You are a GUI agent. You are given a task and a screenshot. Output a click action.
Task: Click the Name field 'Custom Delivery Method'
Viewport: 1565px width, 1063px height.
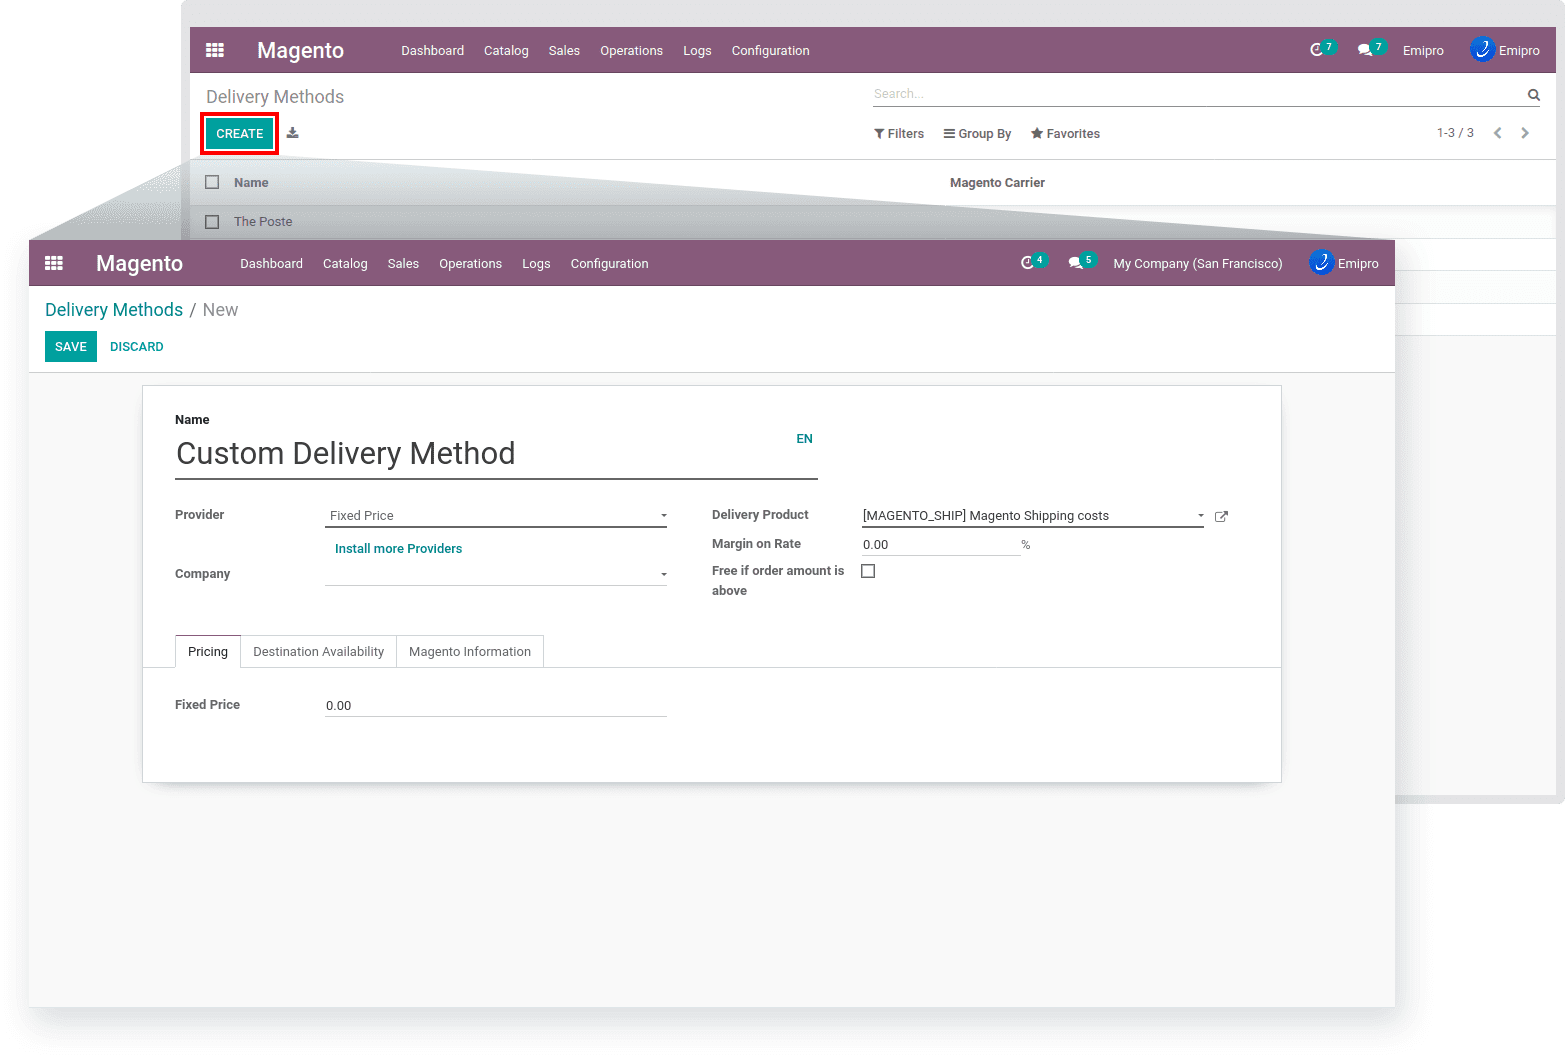pos(496,454)
